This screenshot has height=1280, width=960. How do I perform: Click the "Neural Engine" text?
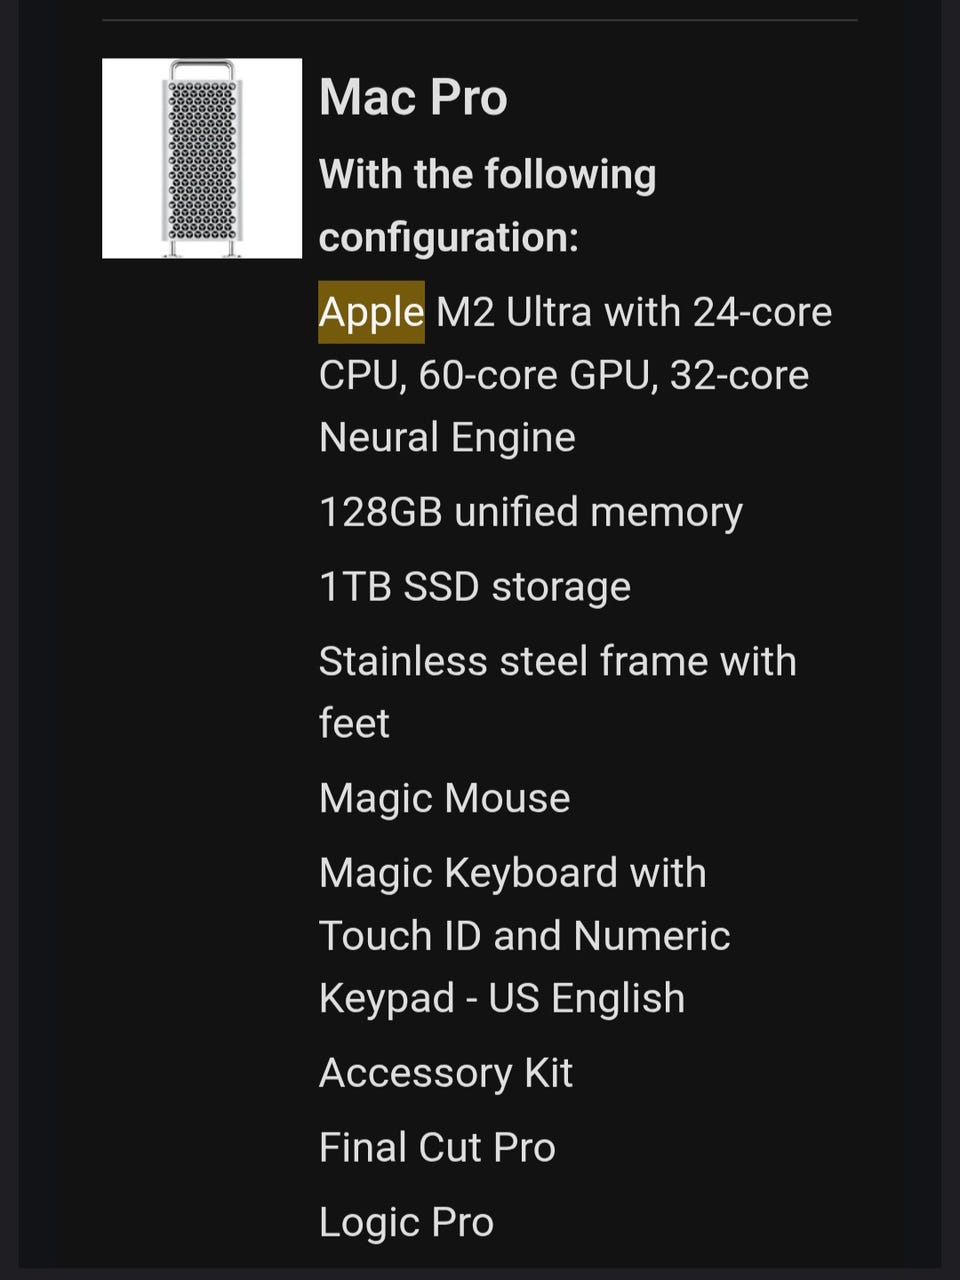(x=447, y=437)
